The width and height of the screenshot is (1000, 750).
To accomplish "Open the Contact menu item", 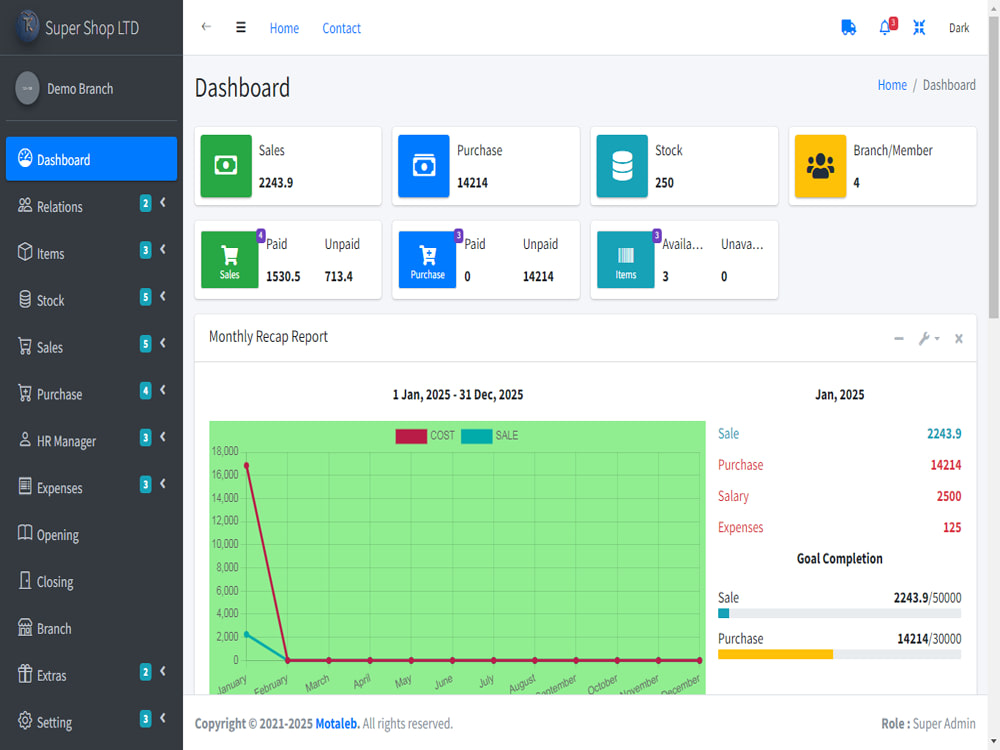I will 341,28.
